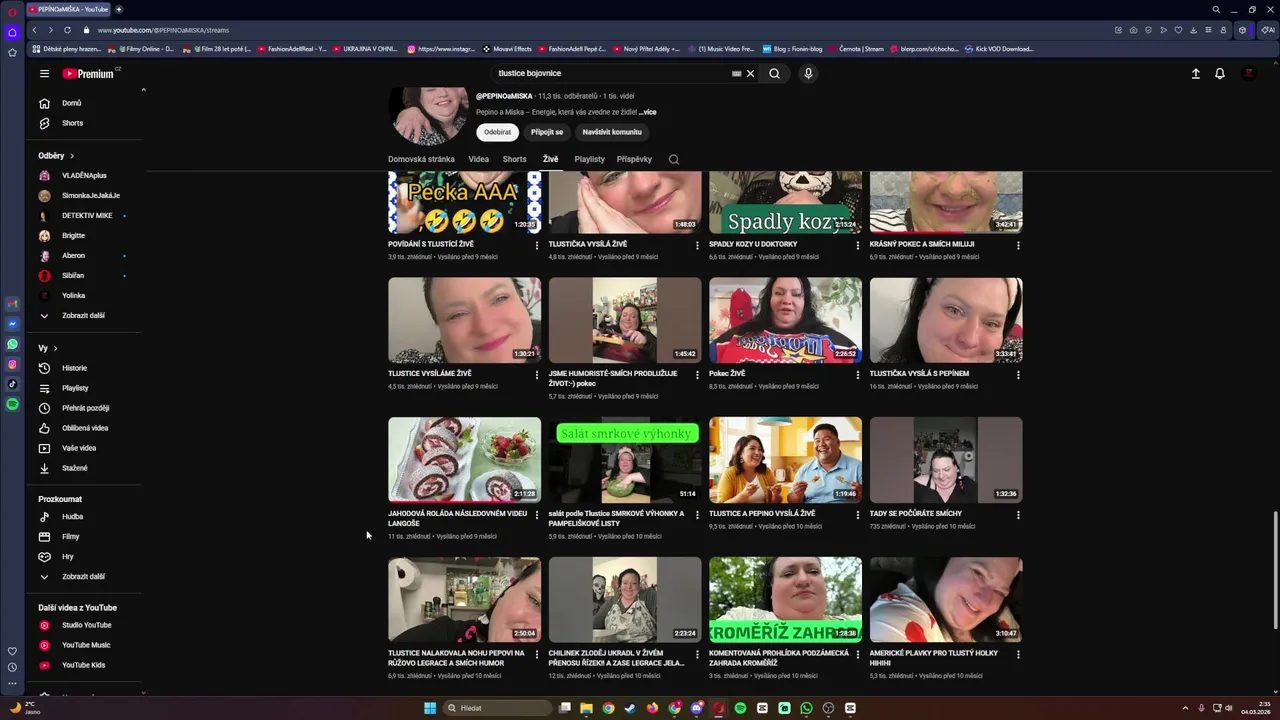Open Přehrát později list
Screen dimensions: 1280x720
pos(86,408)
